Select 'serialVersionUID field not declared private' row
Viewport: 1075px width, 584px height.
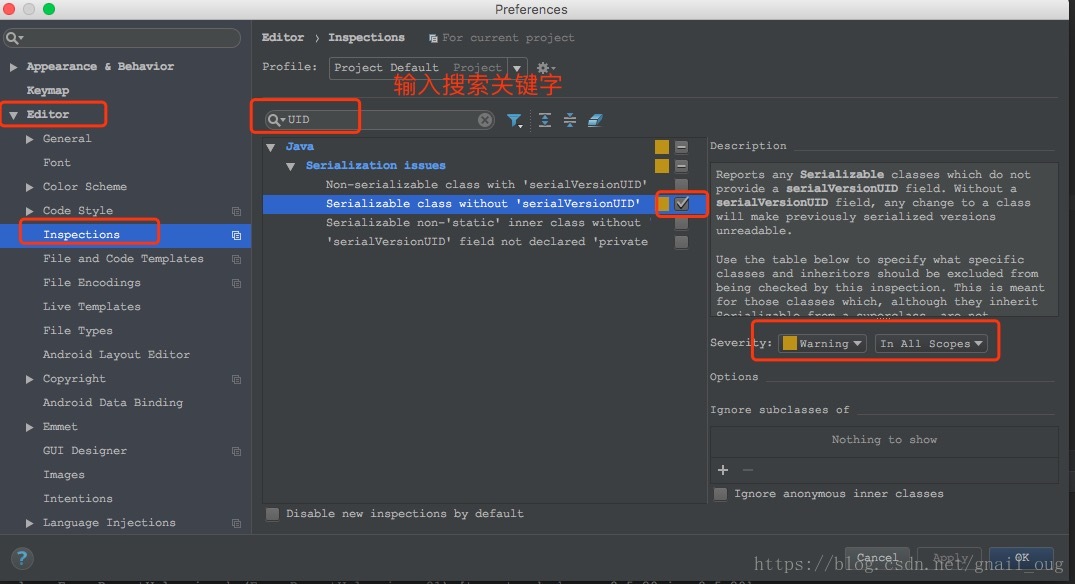click(483, 242)
